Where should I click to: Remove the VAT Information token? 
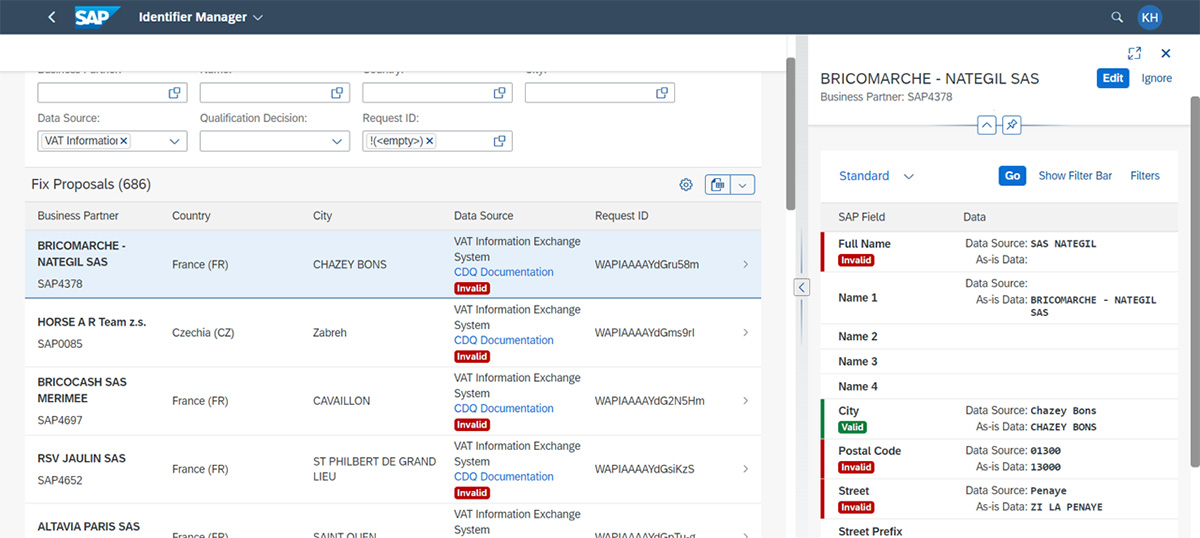point(124,141)
